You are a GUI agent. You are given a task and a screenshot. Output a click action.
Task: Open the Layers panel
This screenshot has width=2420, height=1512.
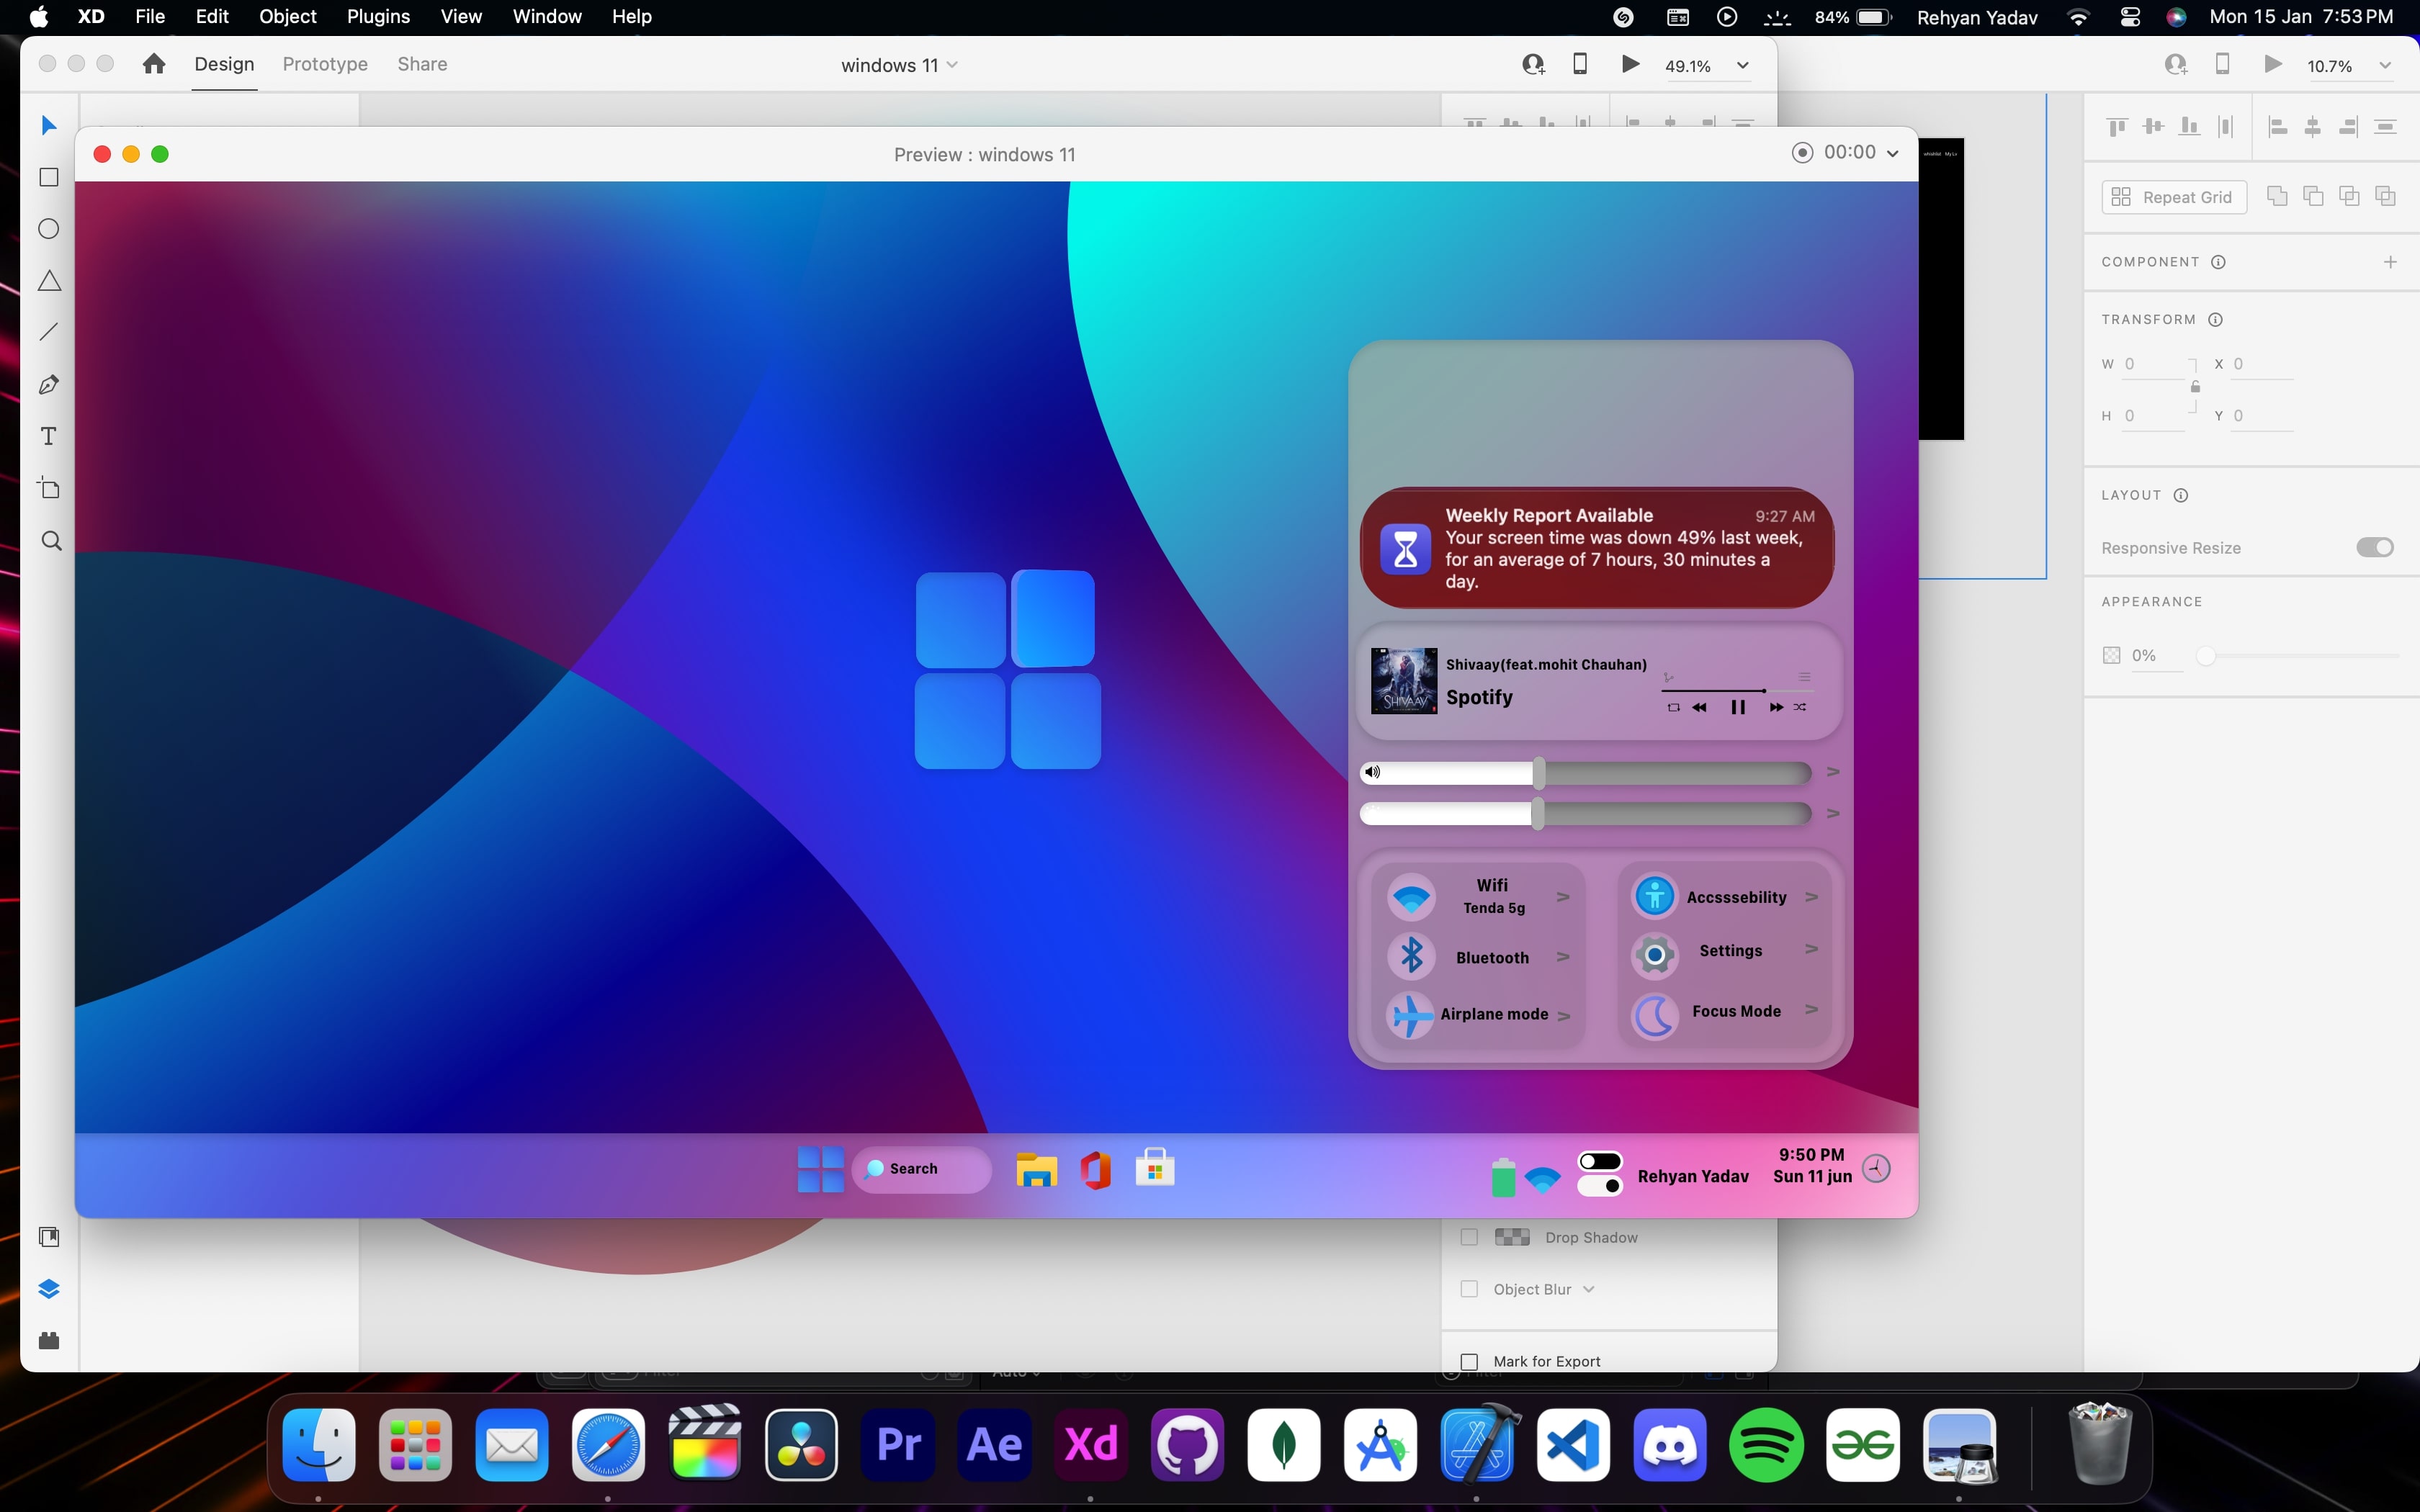[49, 1288]
